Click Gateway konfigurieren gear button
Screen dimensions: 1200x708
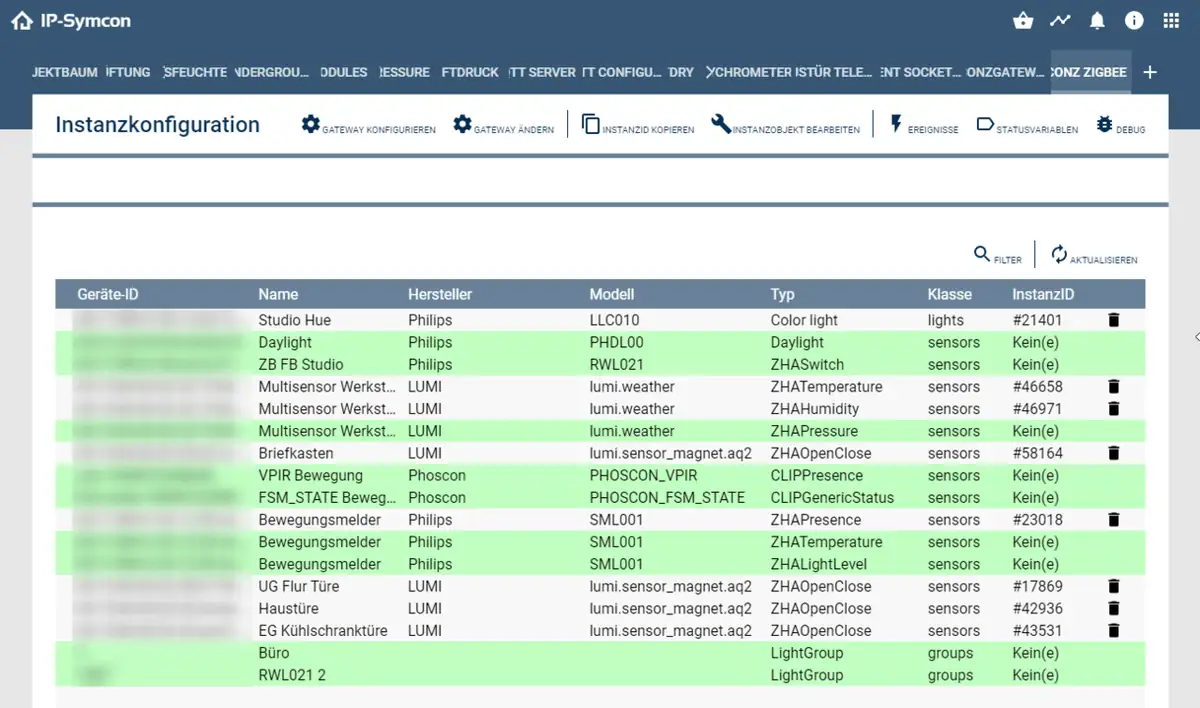coord(369,126)
